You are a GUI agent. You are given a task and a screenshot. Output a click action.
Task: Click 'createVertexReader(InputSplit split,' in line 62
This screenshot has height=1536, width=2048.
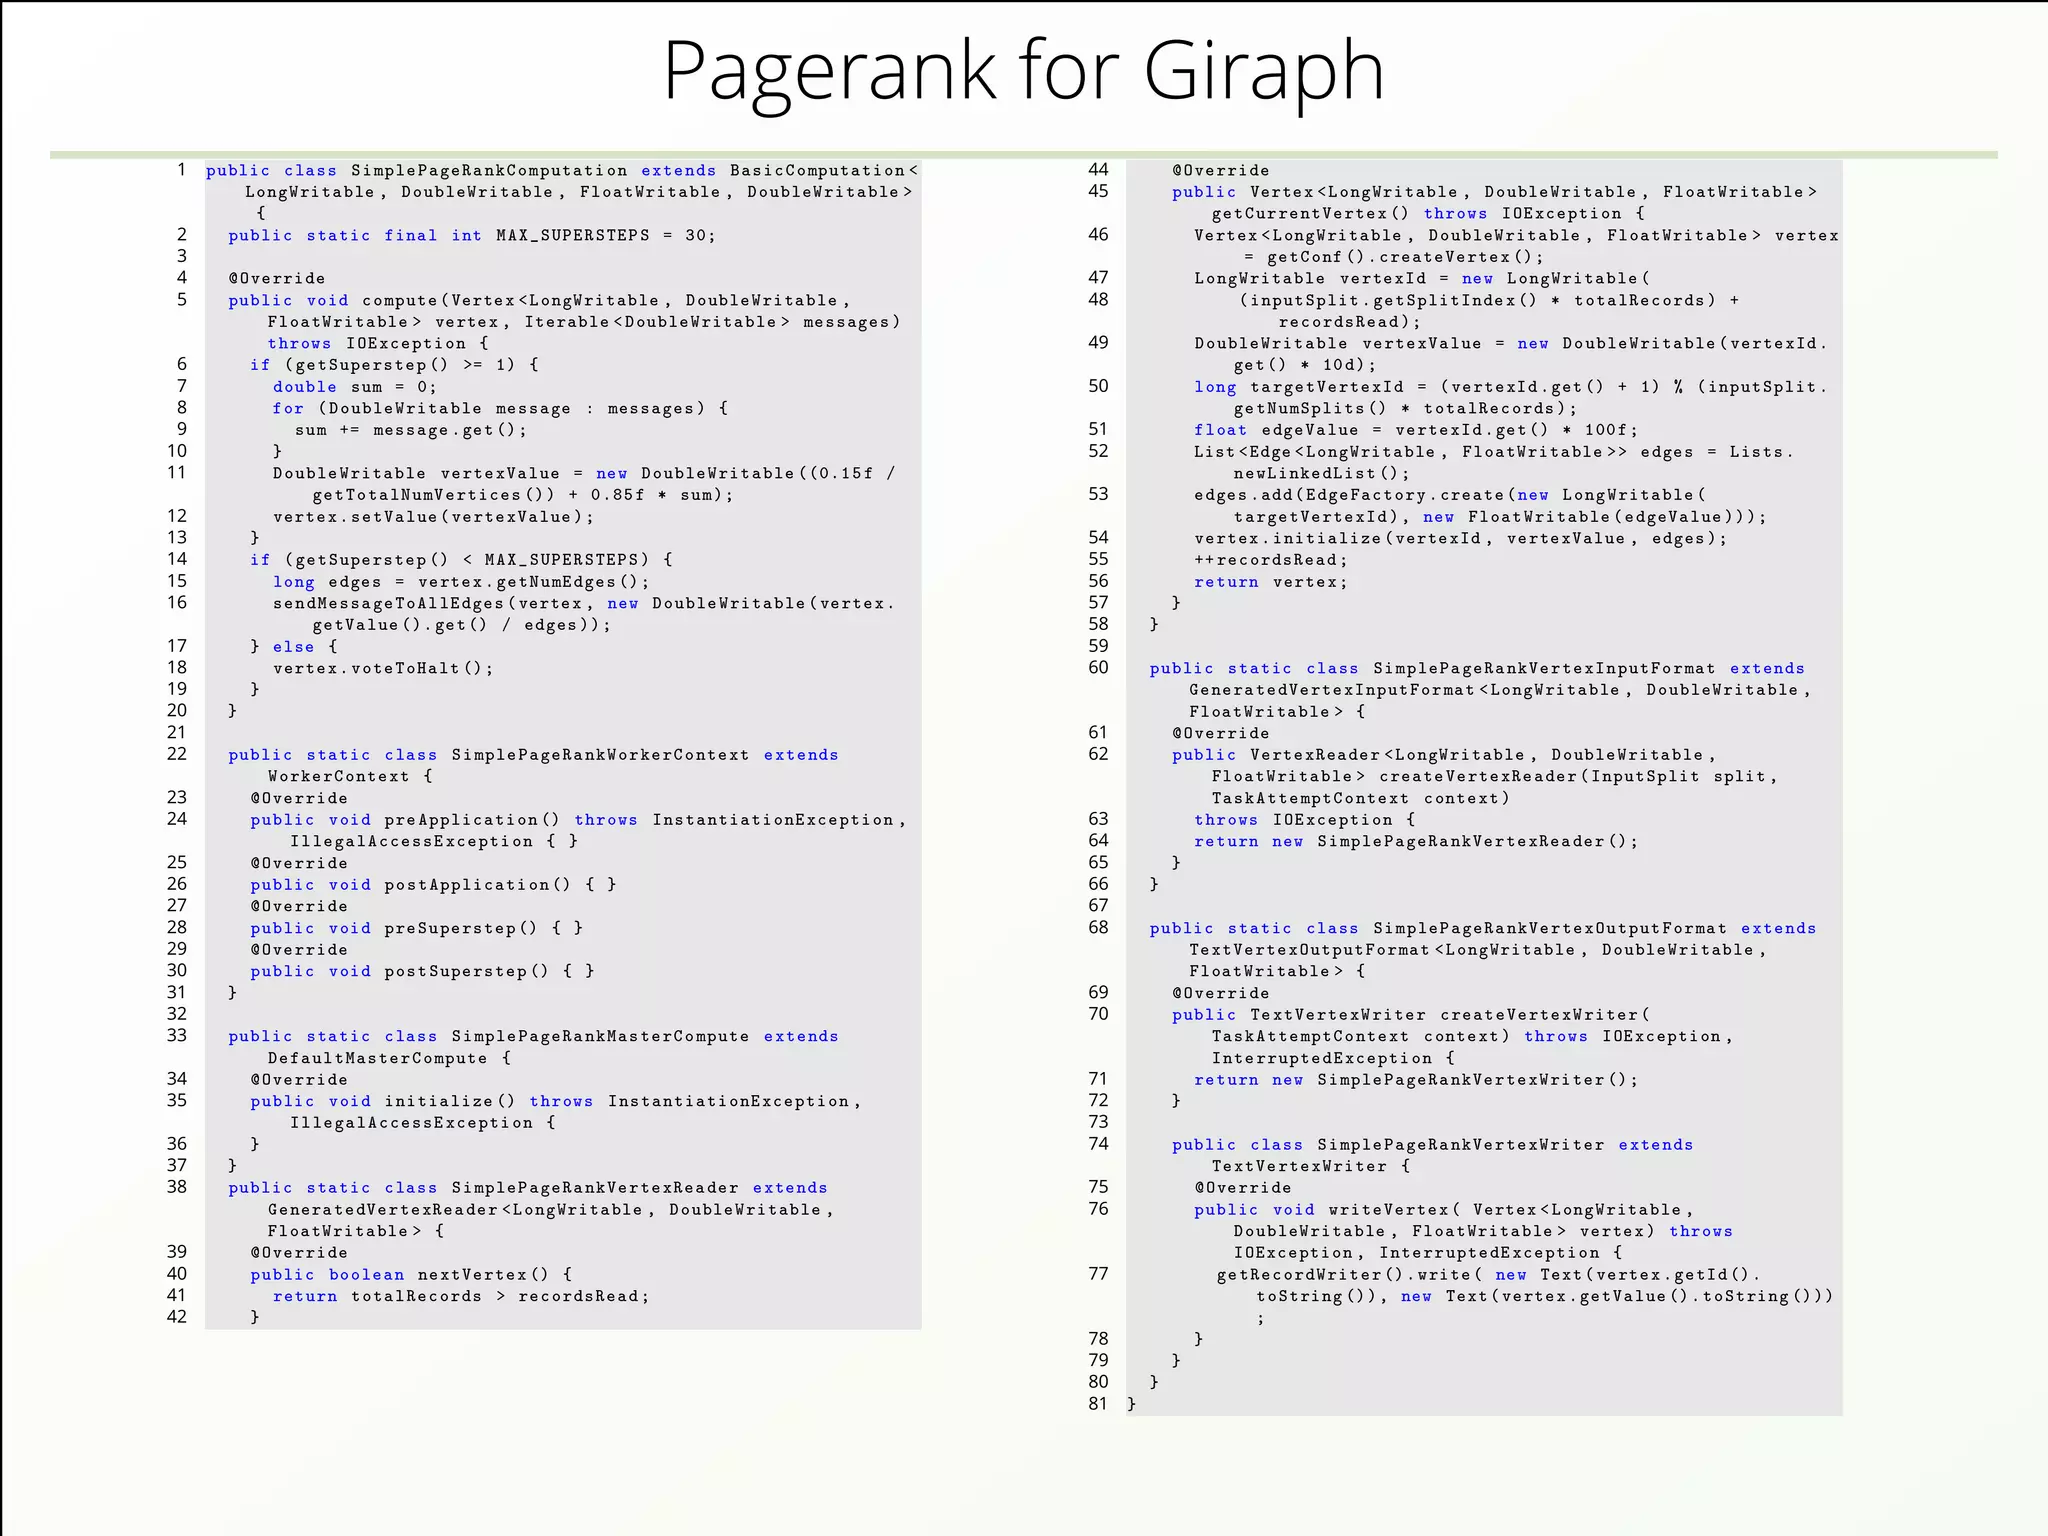pos(1578,777)
